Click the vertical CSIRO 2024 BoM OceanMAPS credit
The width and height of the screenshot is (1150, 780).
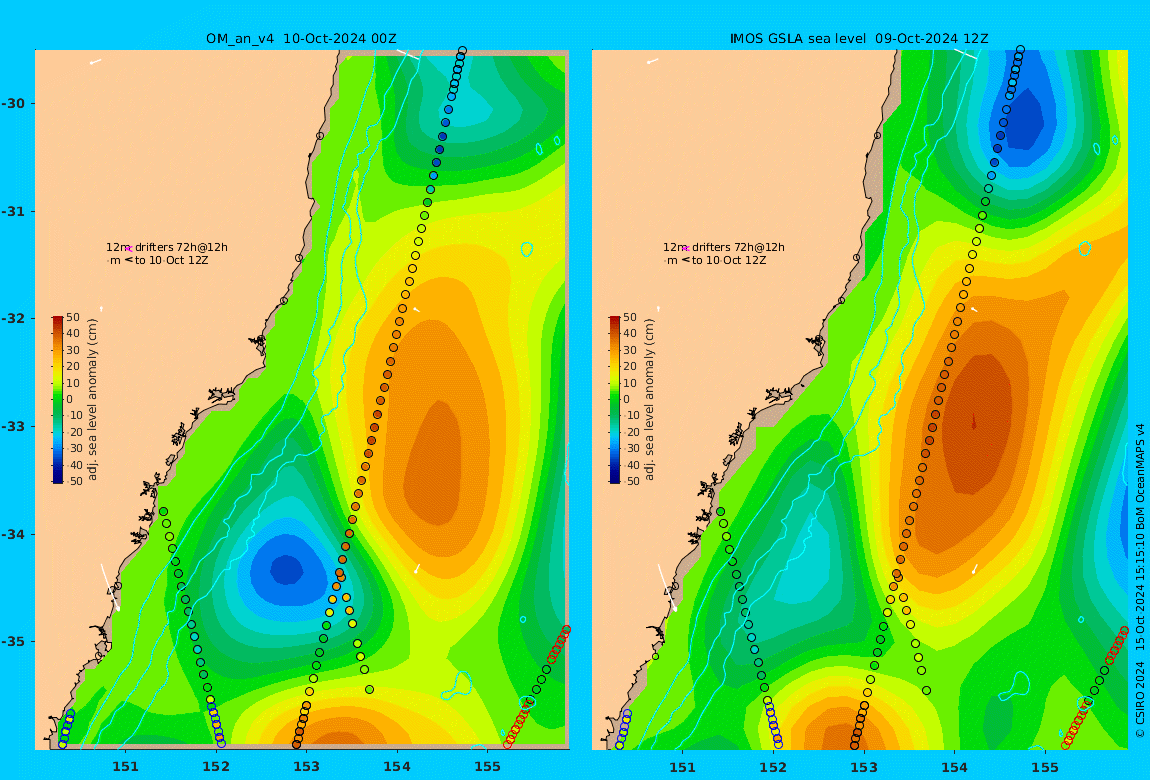click(1140, 581)
